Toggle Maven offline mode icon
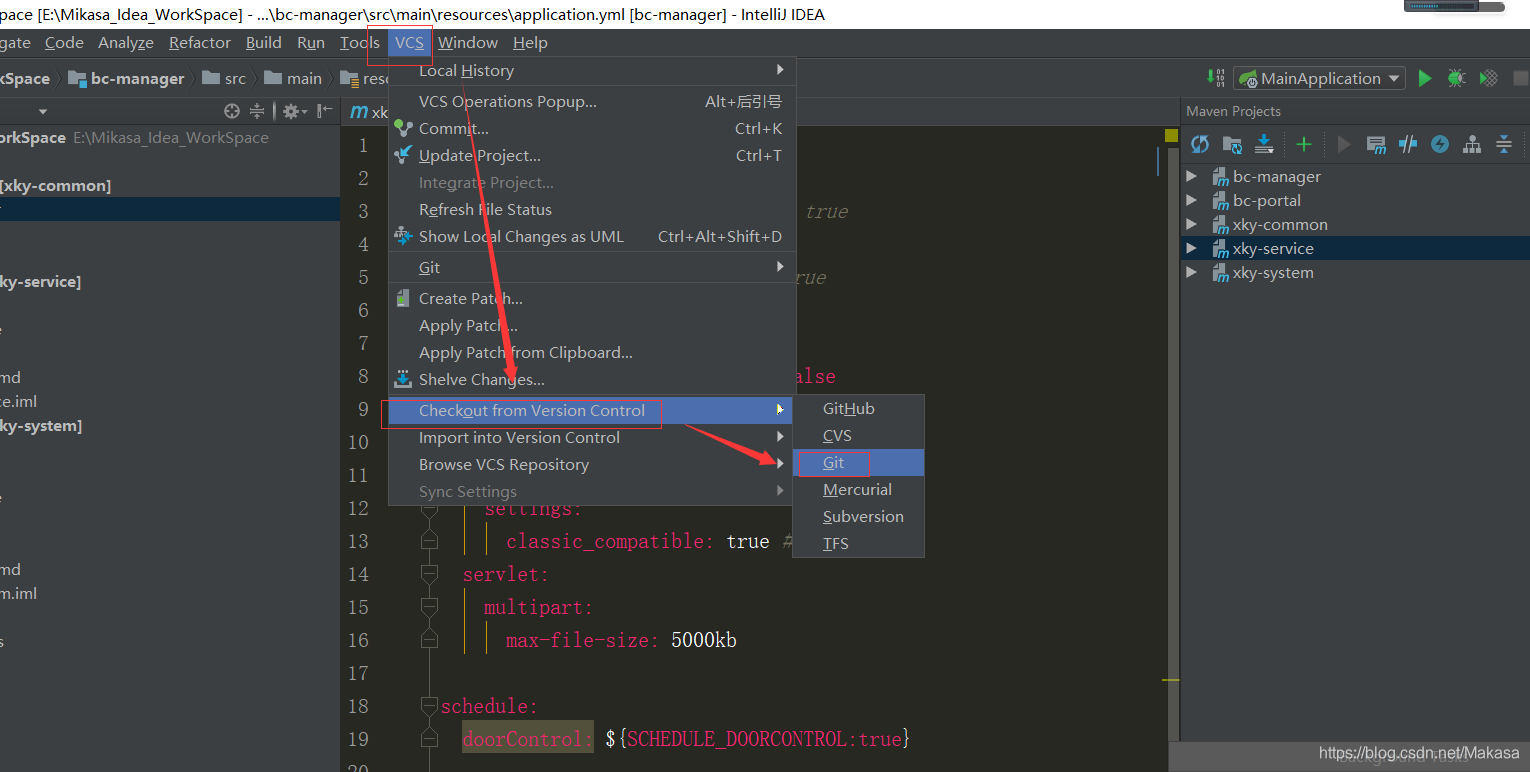1530x772 pixels. (x=1408, y=144)
